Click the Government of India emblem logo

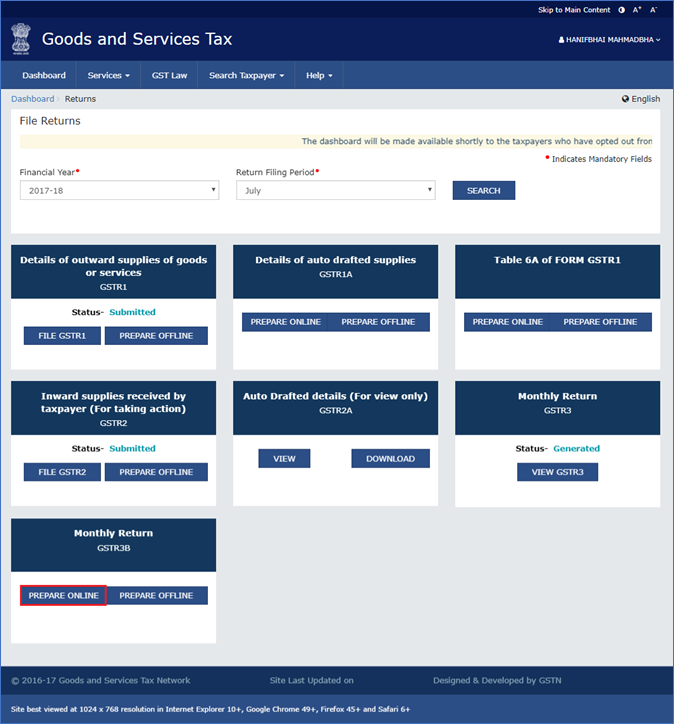(x=21, y=39)
